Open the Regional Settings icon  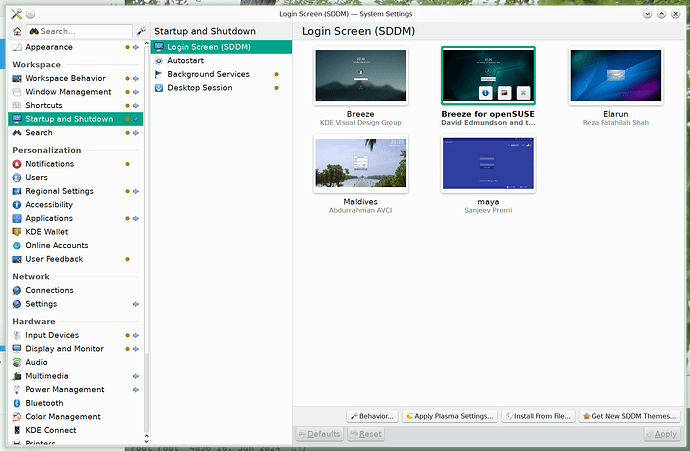17,191
